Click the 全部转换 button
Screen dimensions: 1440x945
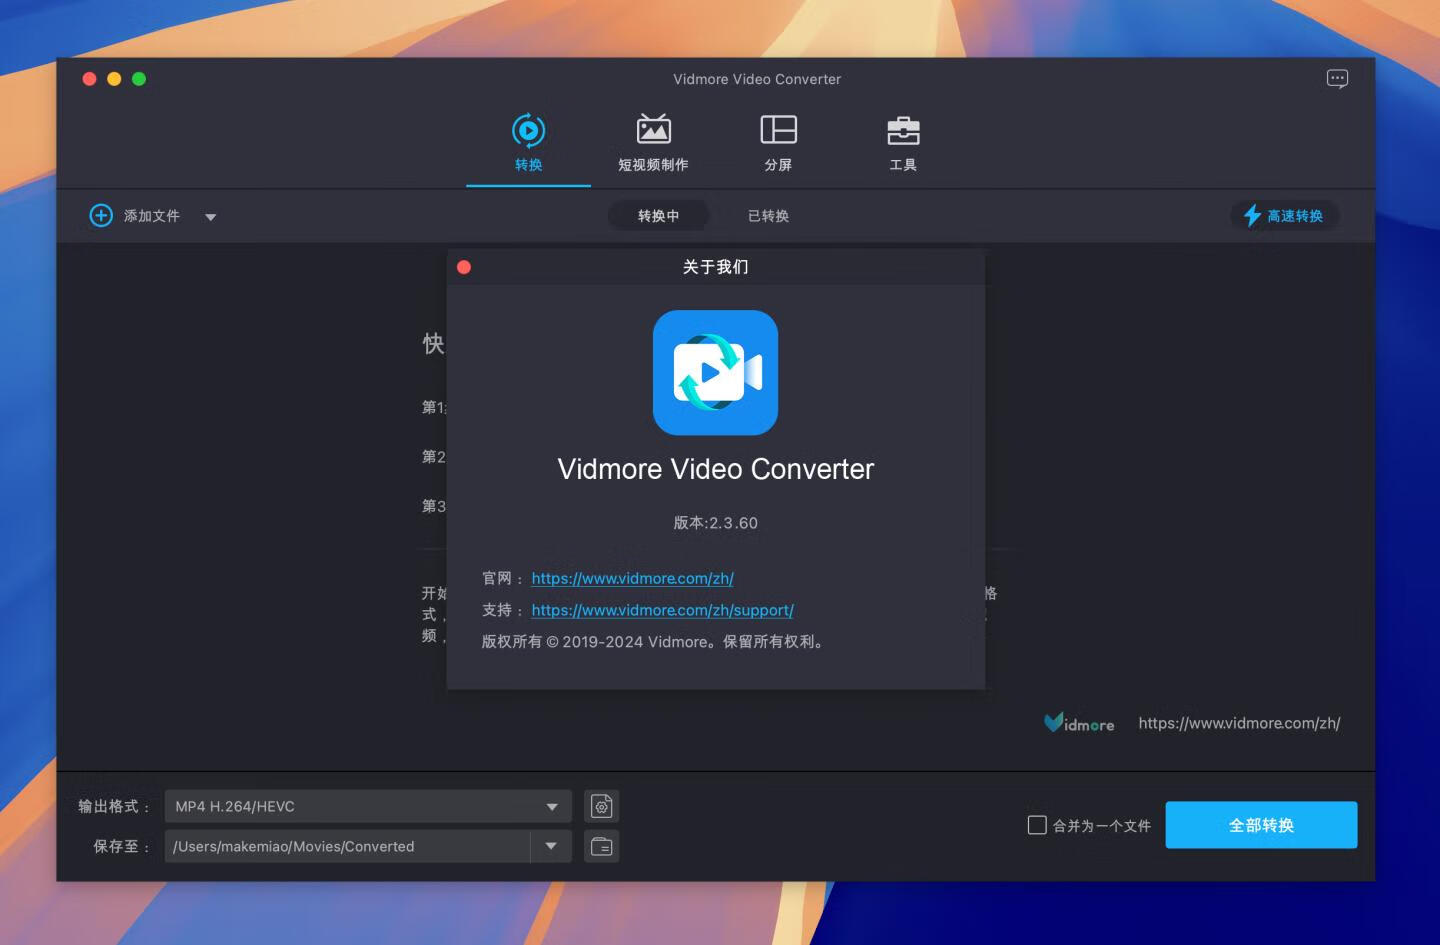(1261, 825)
